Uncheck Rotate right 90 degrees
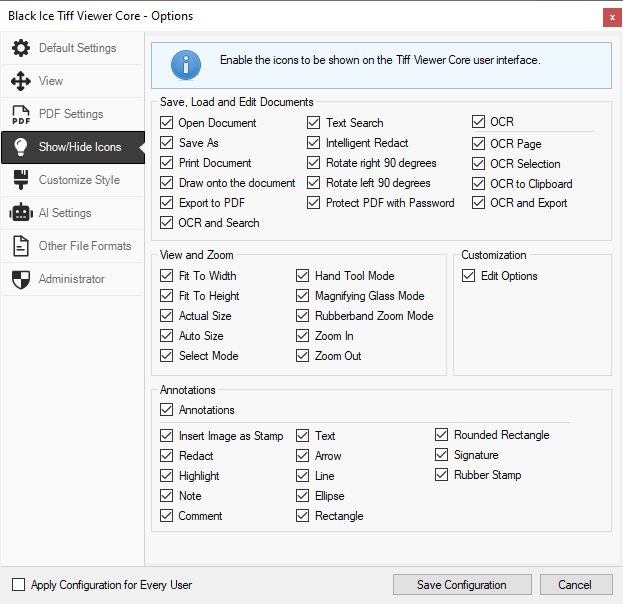623x604 pixels. click(313, 163)
